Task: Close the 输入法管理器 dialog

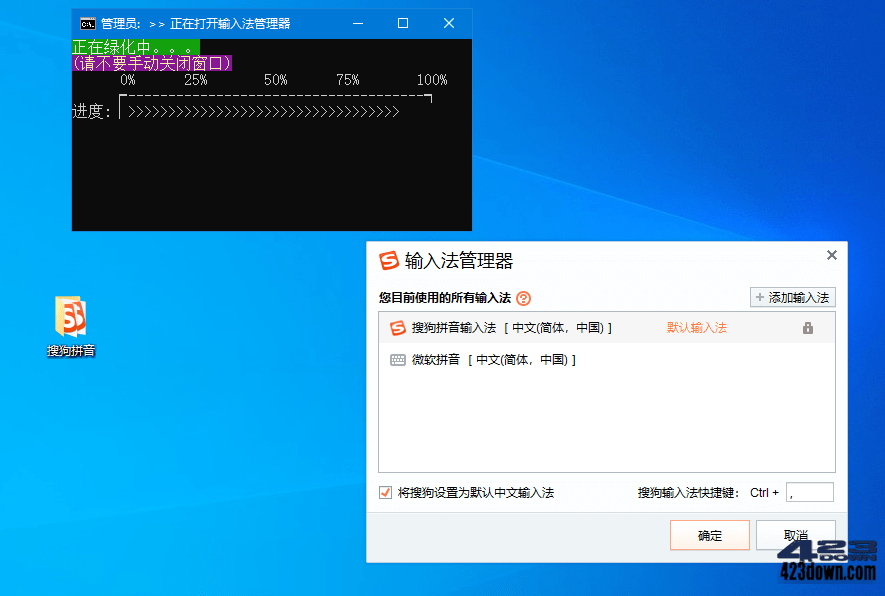Action: click(831, 255)
